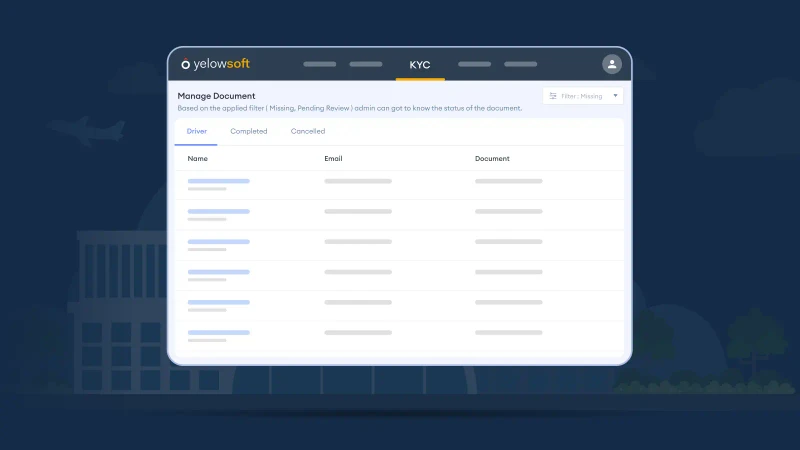Click the nav item immediately right of KYC
The width and height of the screenshot is (800, 450).
[474, 64]
